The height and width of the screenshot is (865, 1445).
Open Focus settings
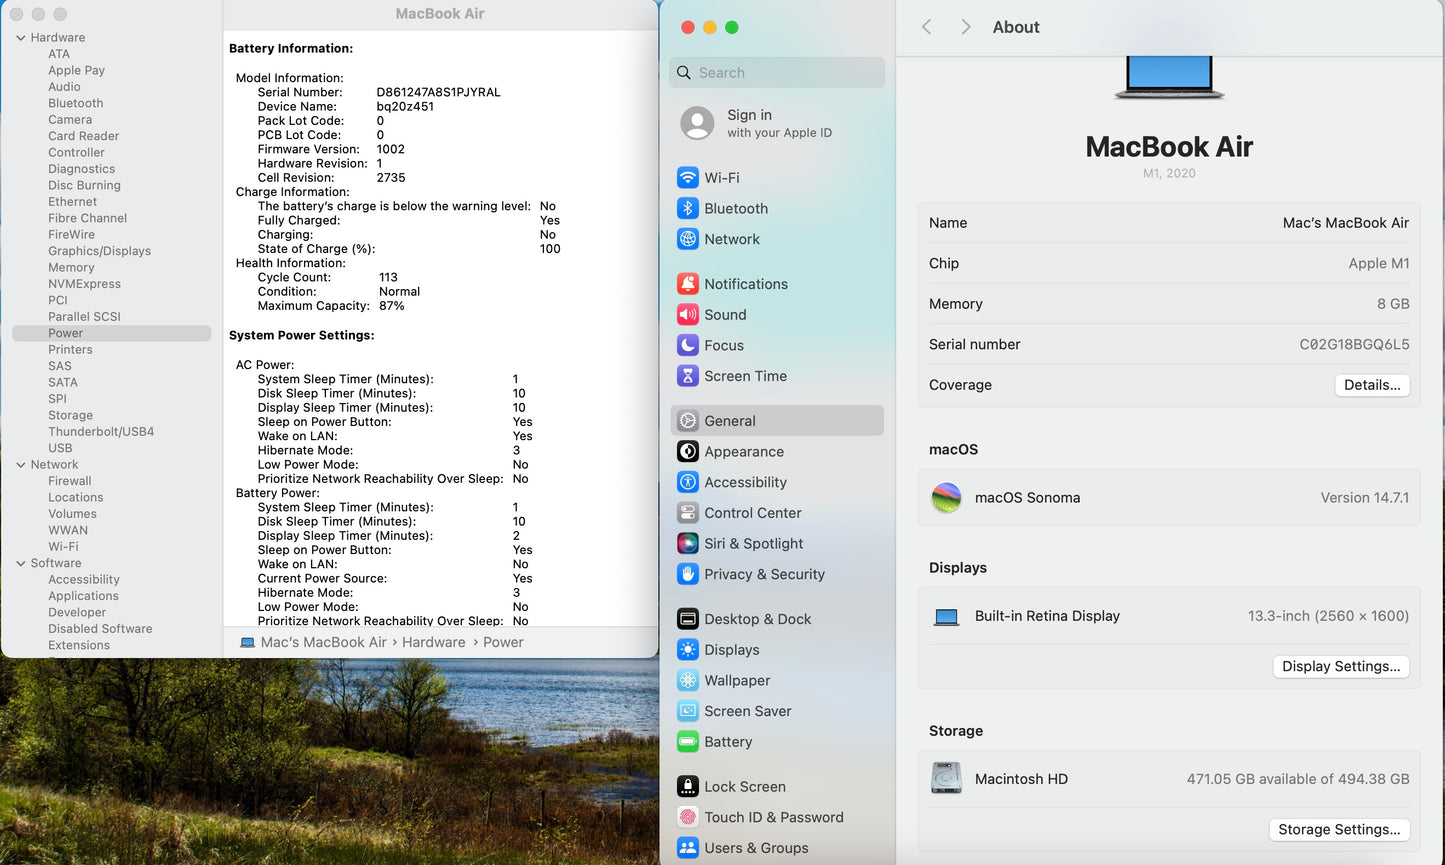[723, 345]
